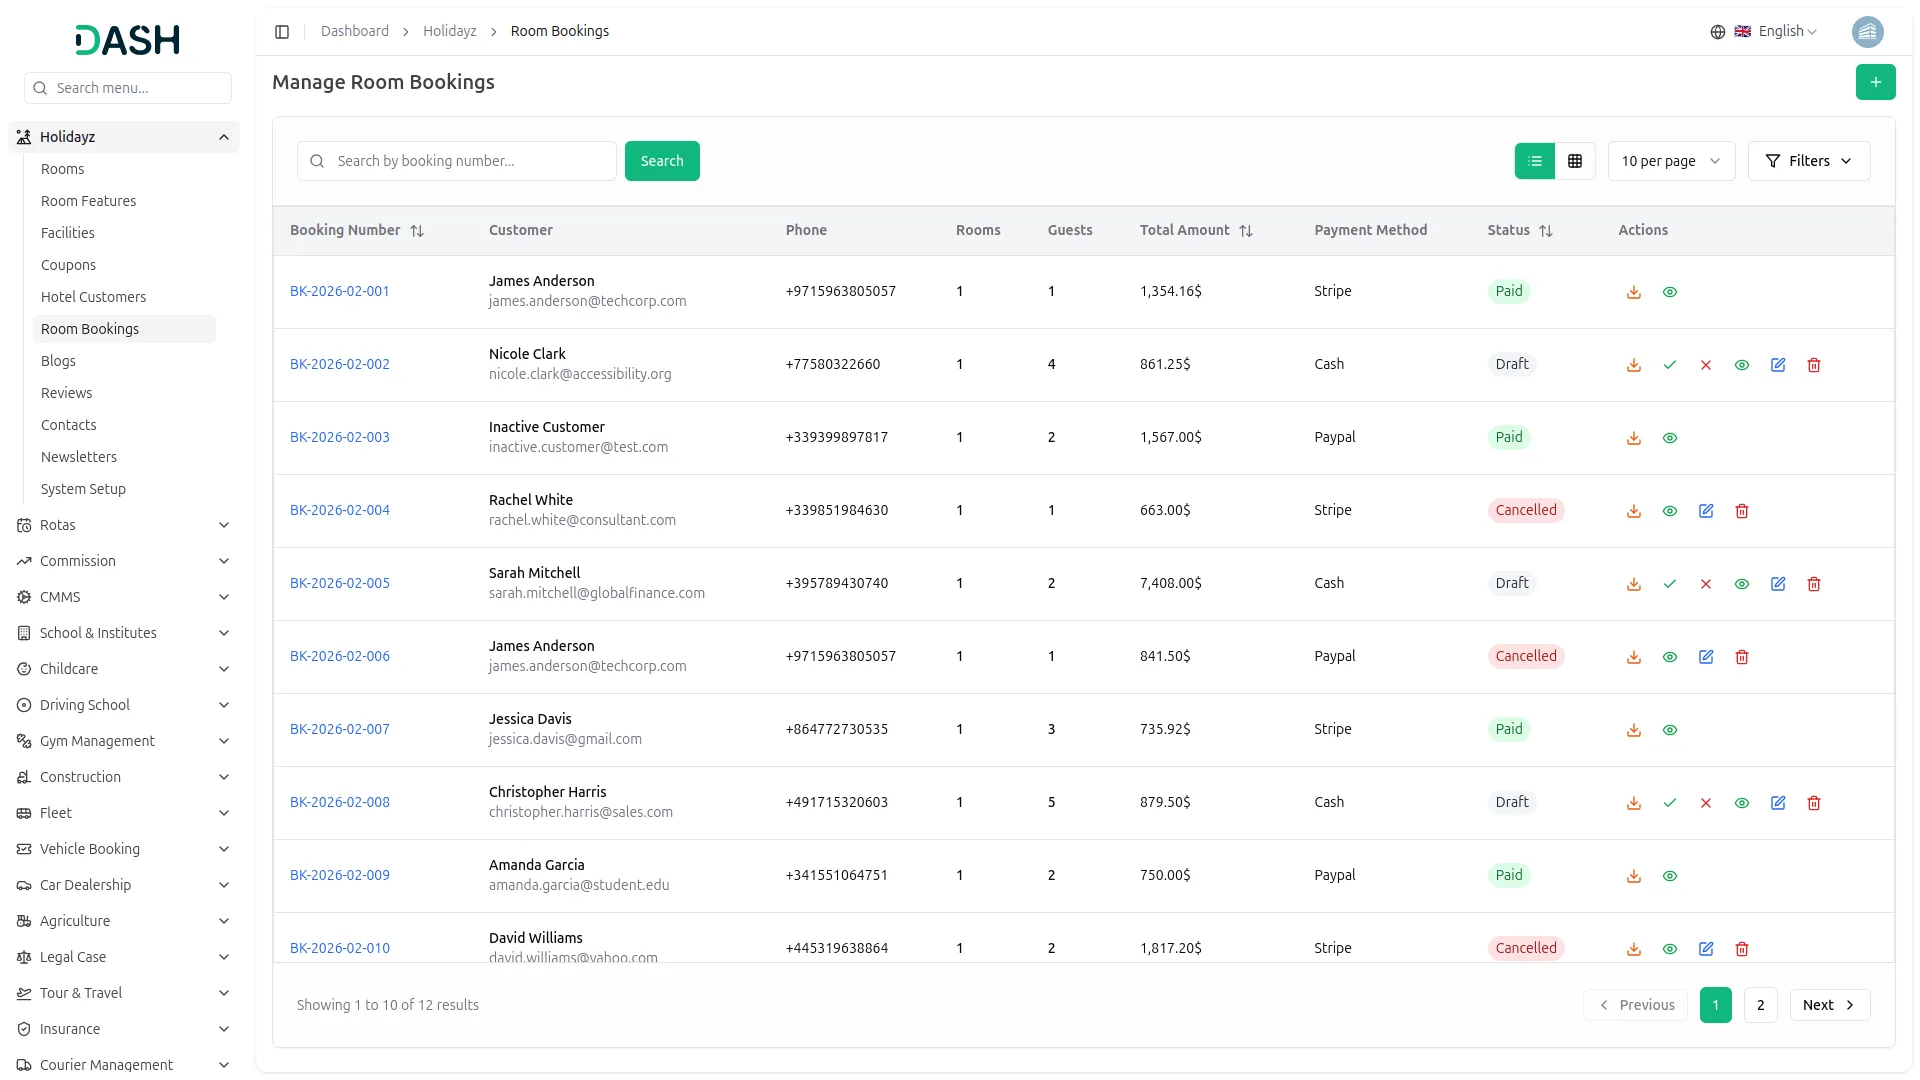
Task: Click the green Search button
Action: tap(661, 161)
